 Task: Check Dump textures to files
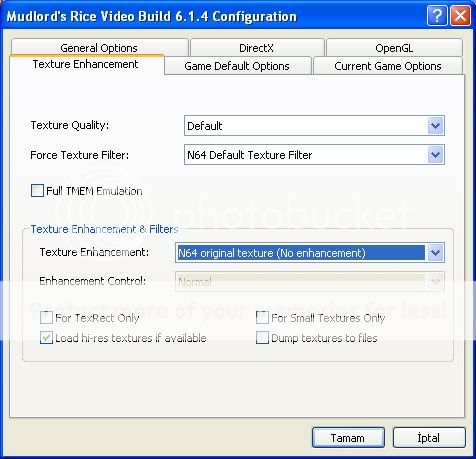point(262,337)
